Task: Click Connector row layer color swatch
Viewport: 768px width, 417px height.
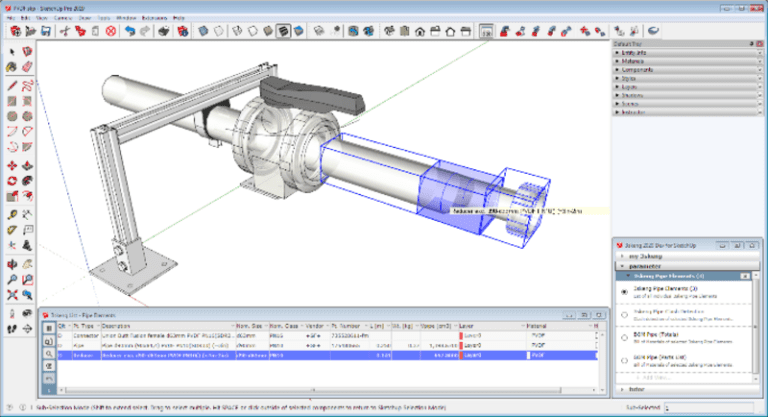Action: click(x=461, y=336)
